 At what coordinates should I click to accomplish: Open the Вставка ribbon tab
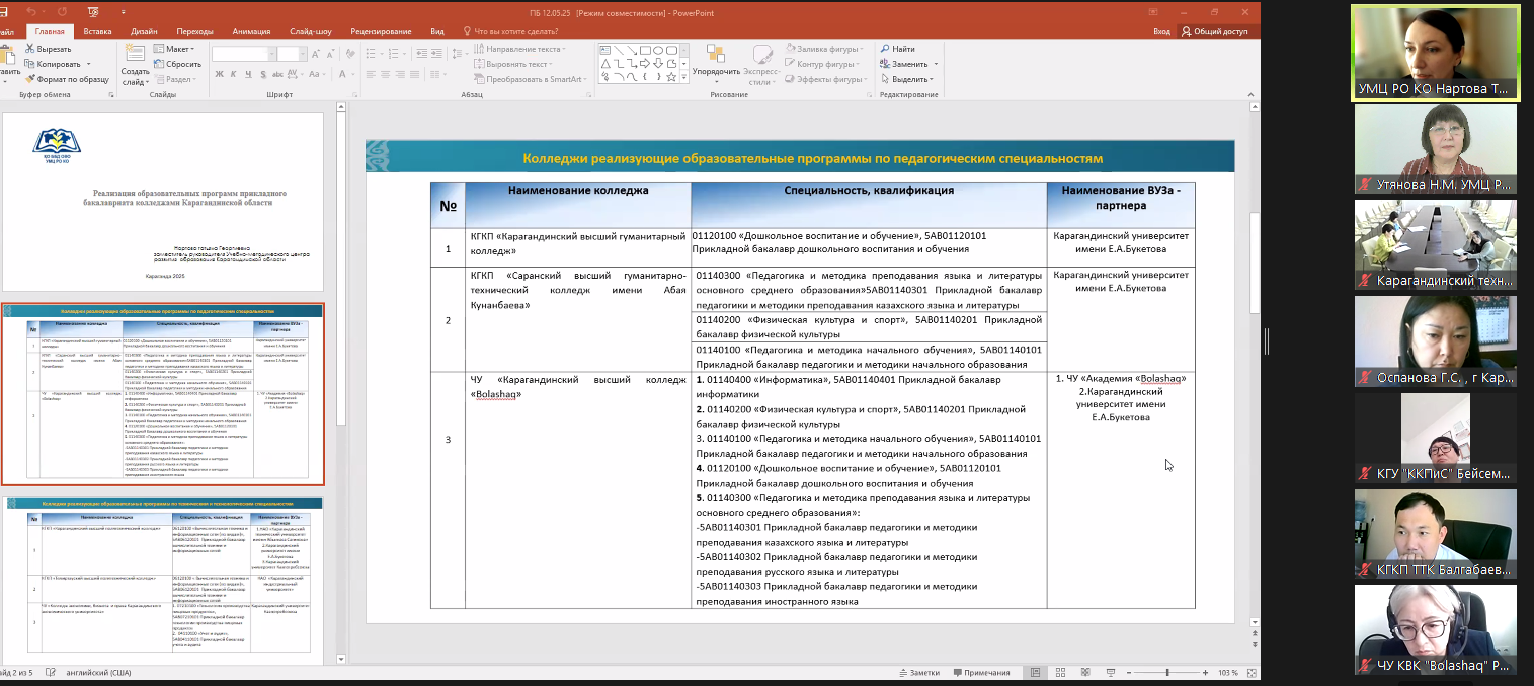(x=97, y=31)
